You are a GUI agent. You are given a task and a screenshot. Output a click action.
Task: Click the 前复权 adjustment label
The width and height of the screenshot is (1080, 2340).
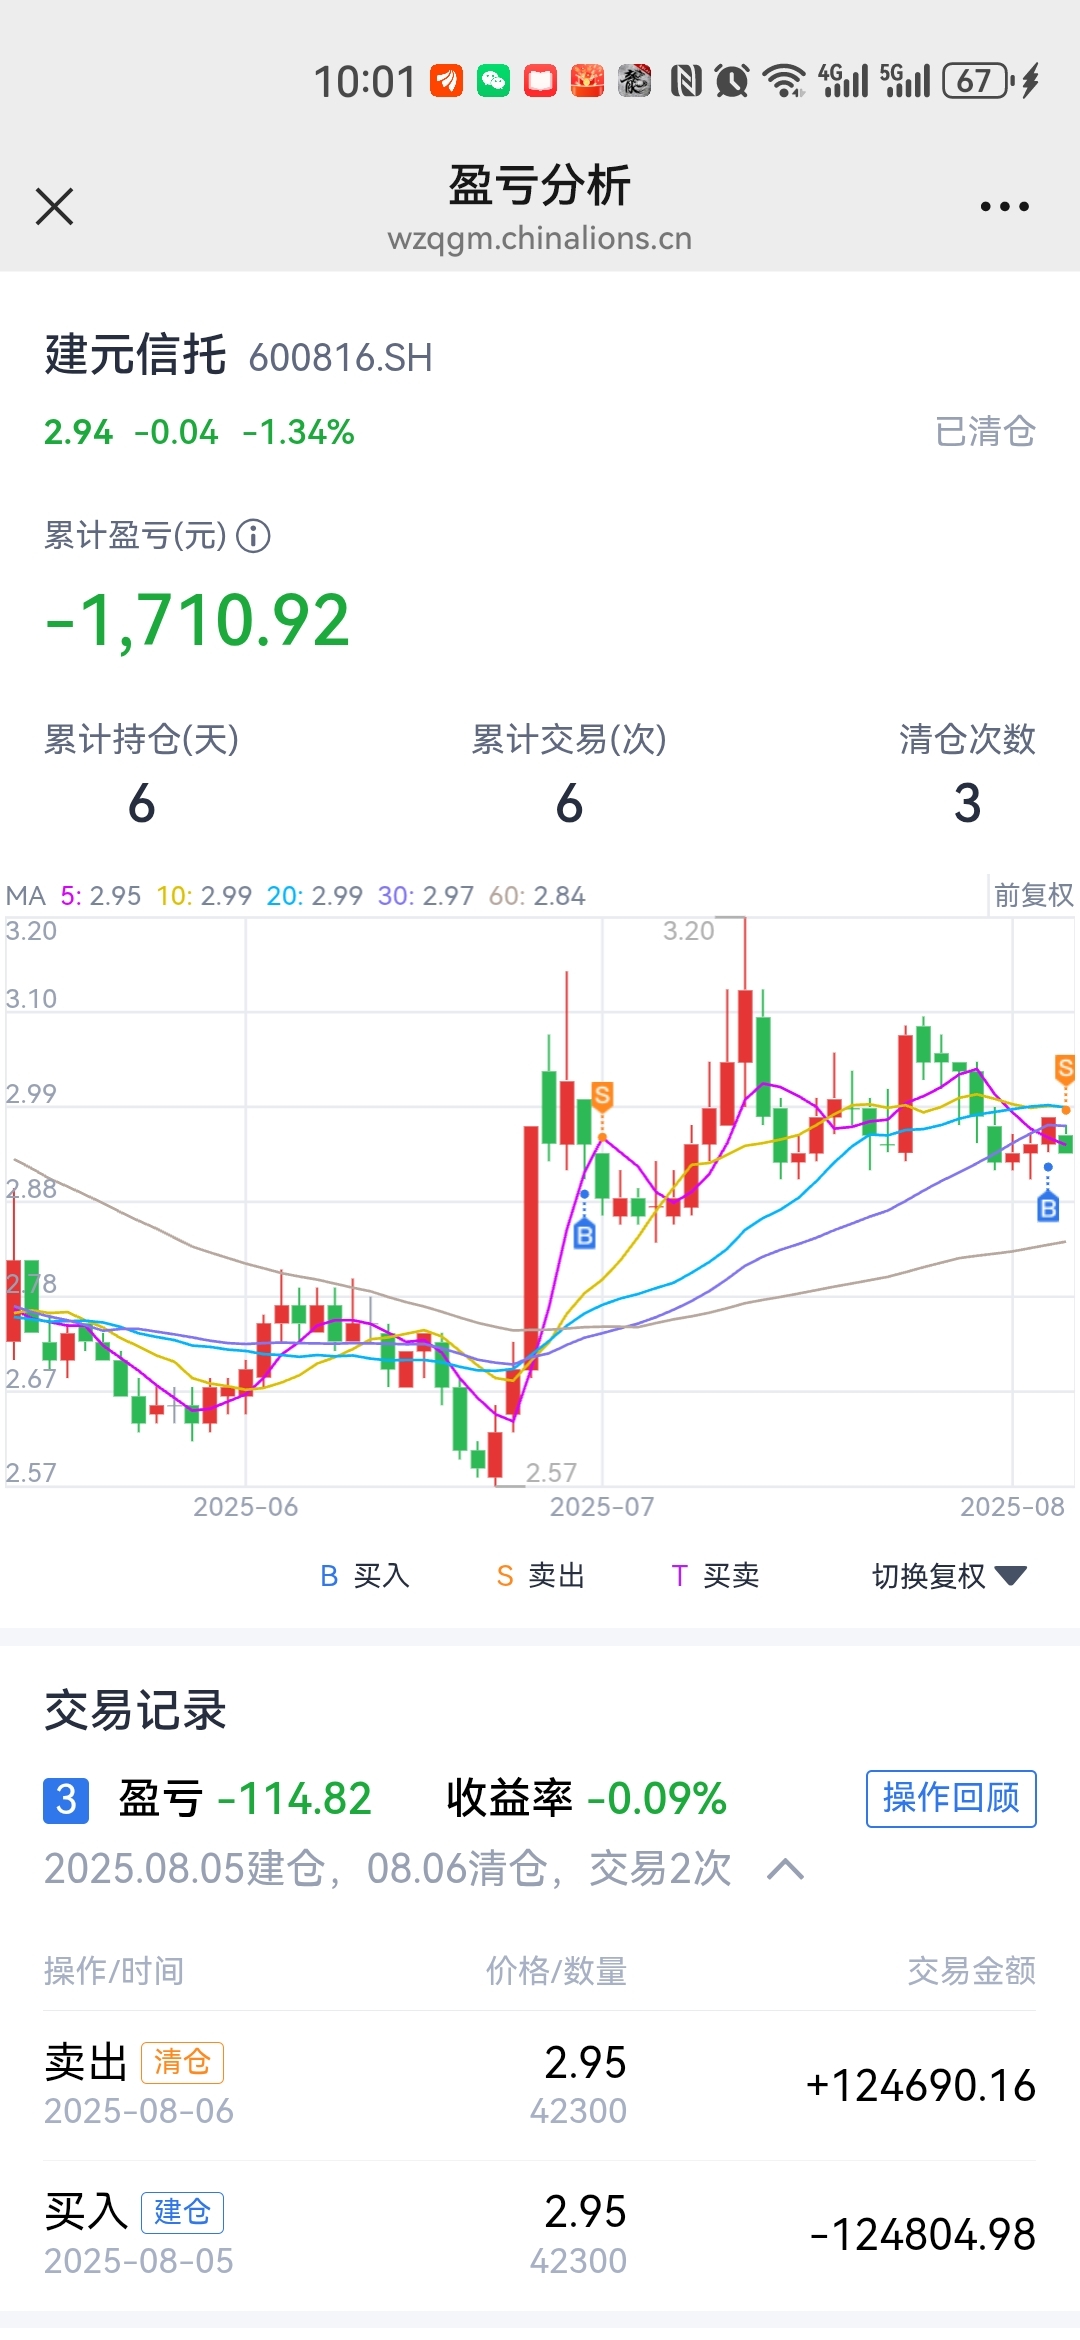pyautogui.click(x=1033, y=895)
